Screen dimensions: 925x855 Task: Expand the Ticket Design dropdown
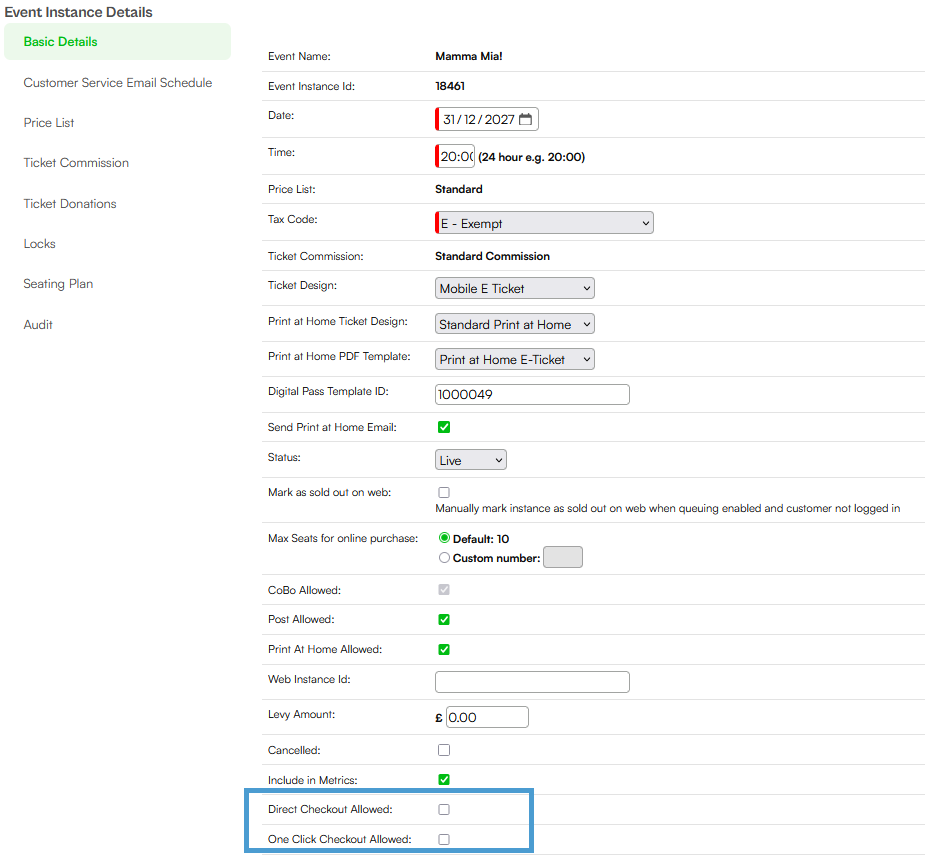[x=514, y=289]
